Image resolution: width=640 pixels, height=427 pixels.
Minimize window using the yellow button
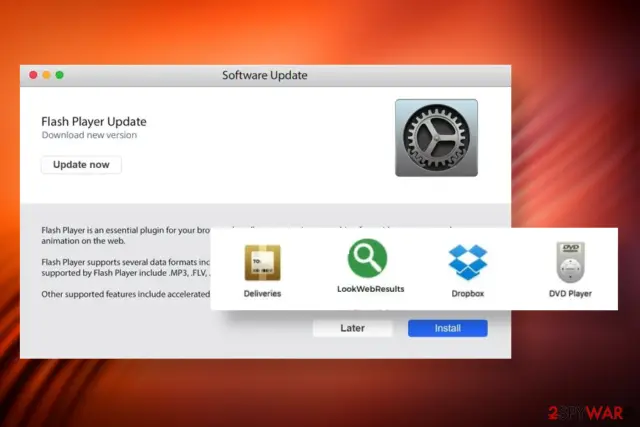47,75
